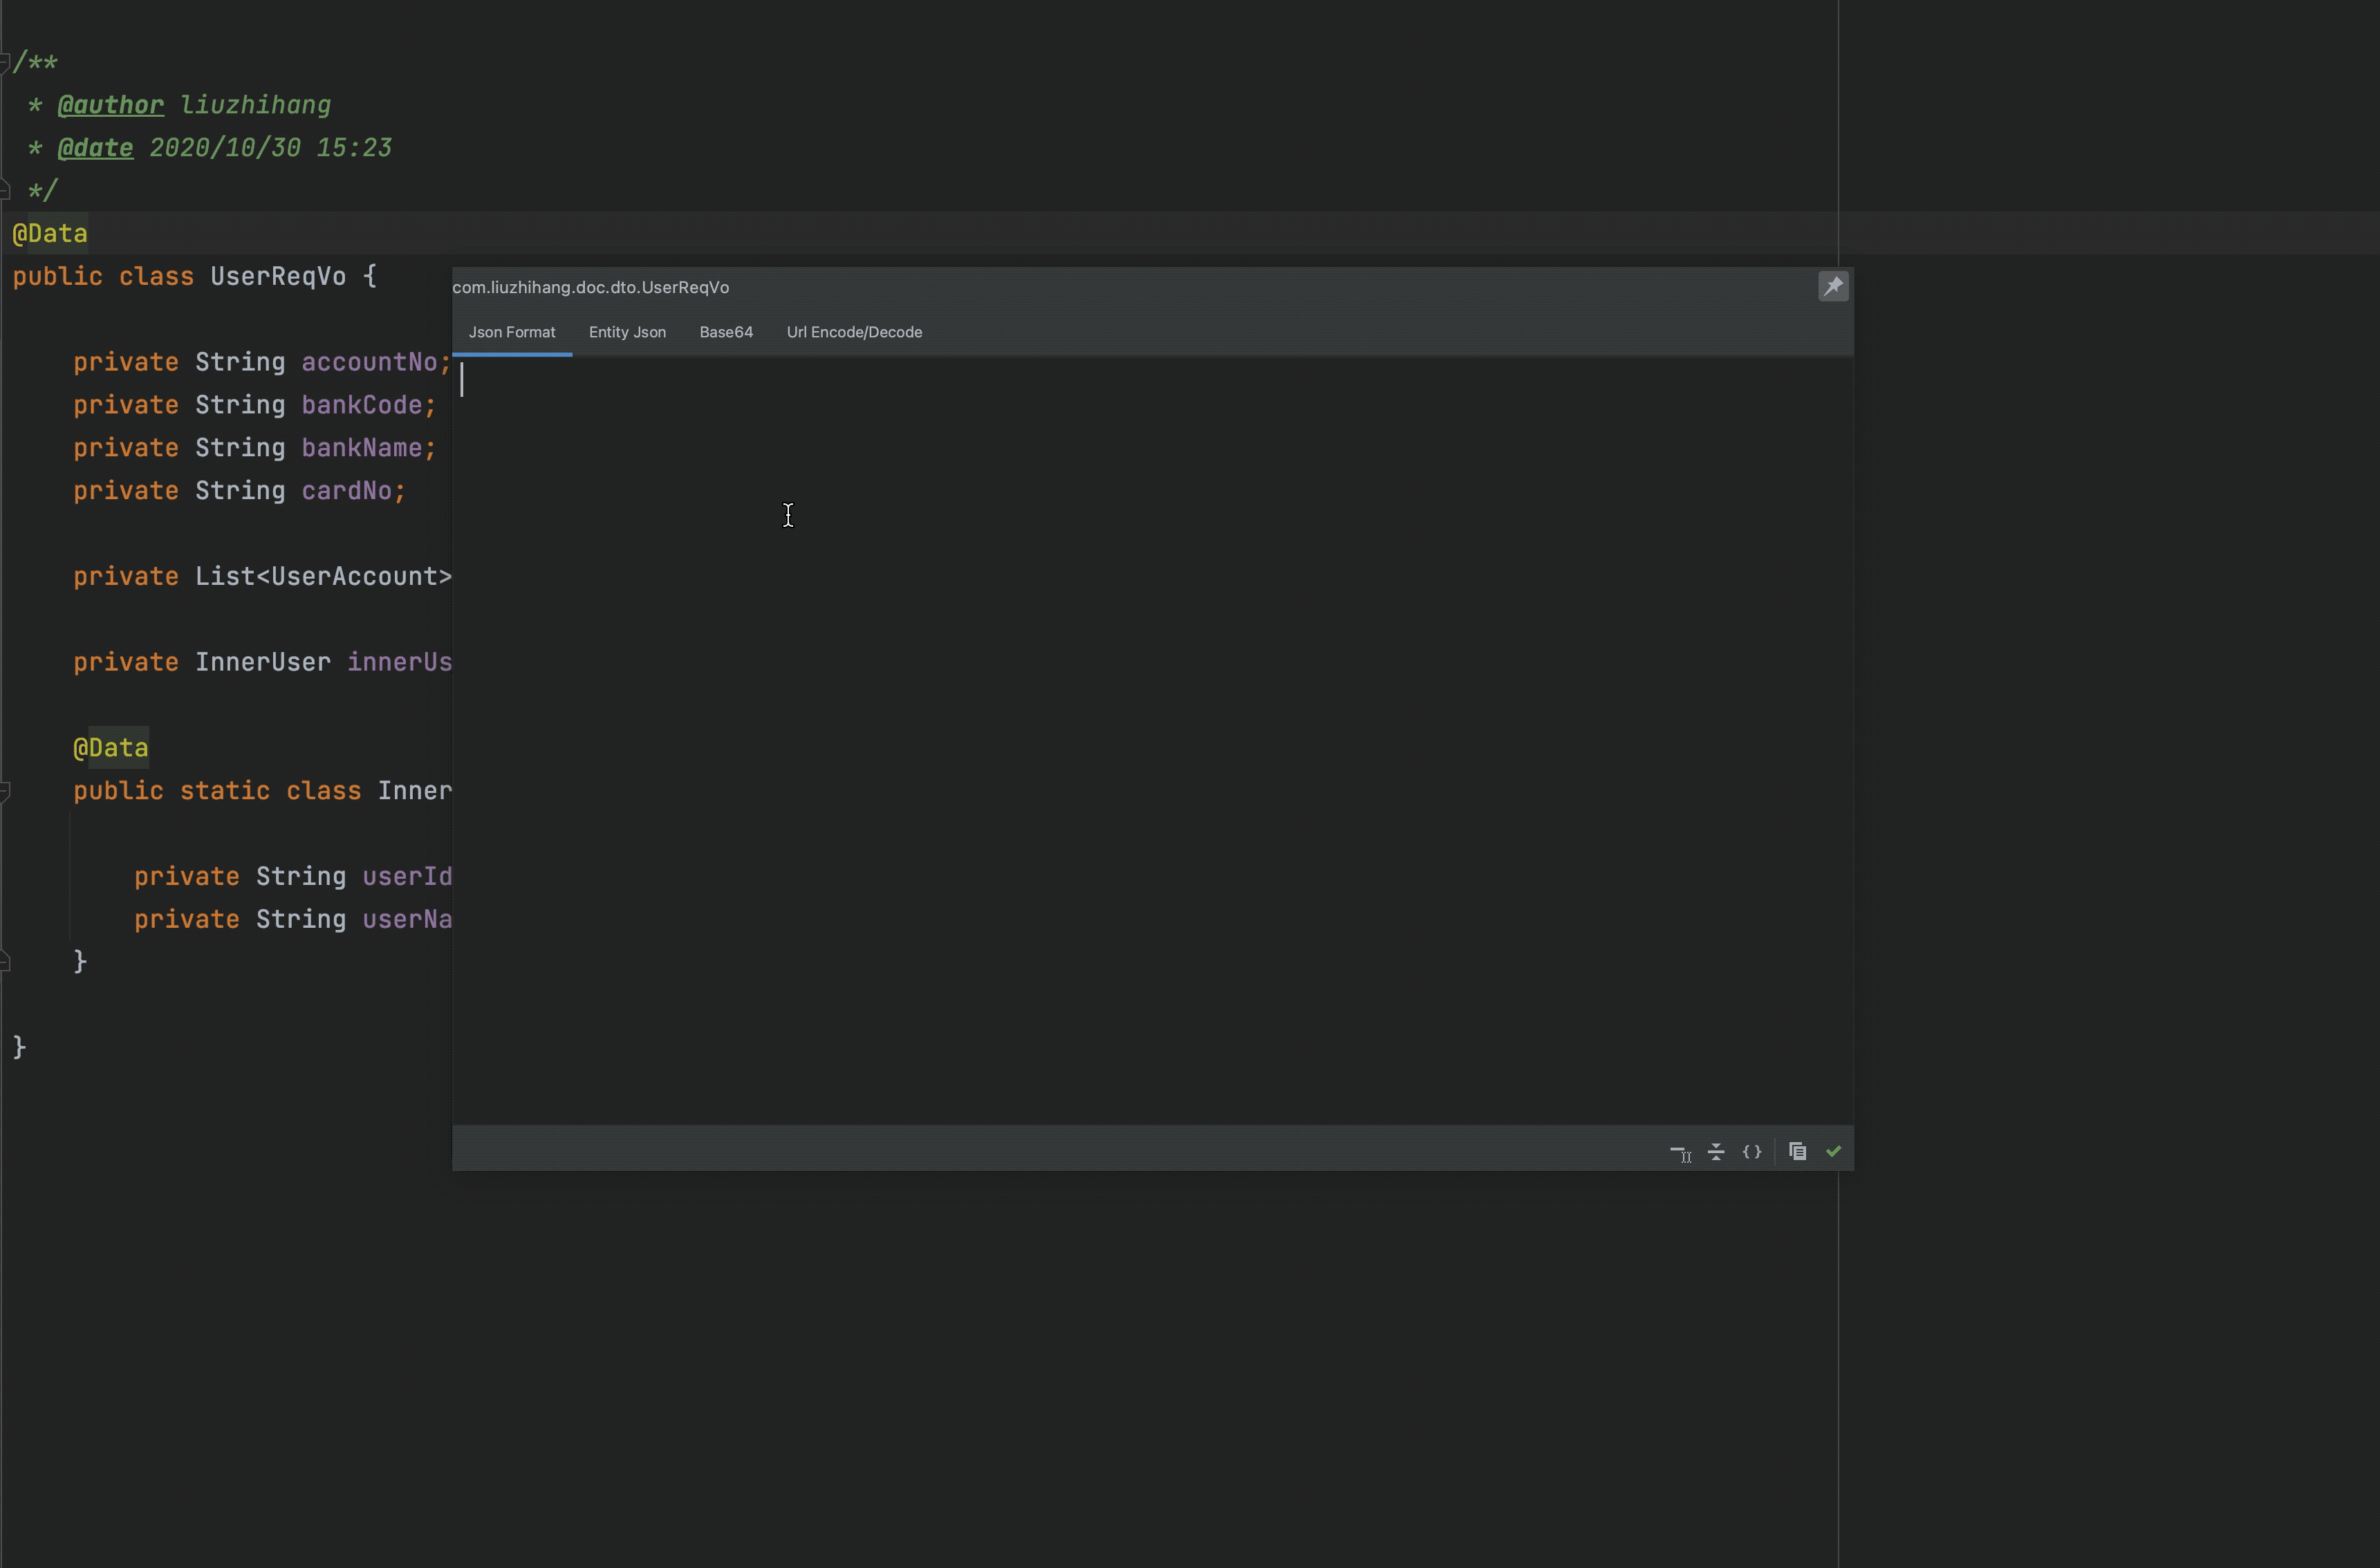Image resolution: width=2380 pixels, height=1568 pixels.
Task: Click the cardNo field name
Action: coord(347,491)
